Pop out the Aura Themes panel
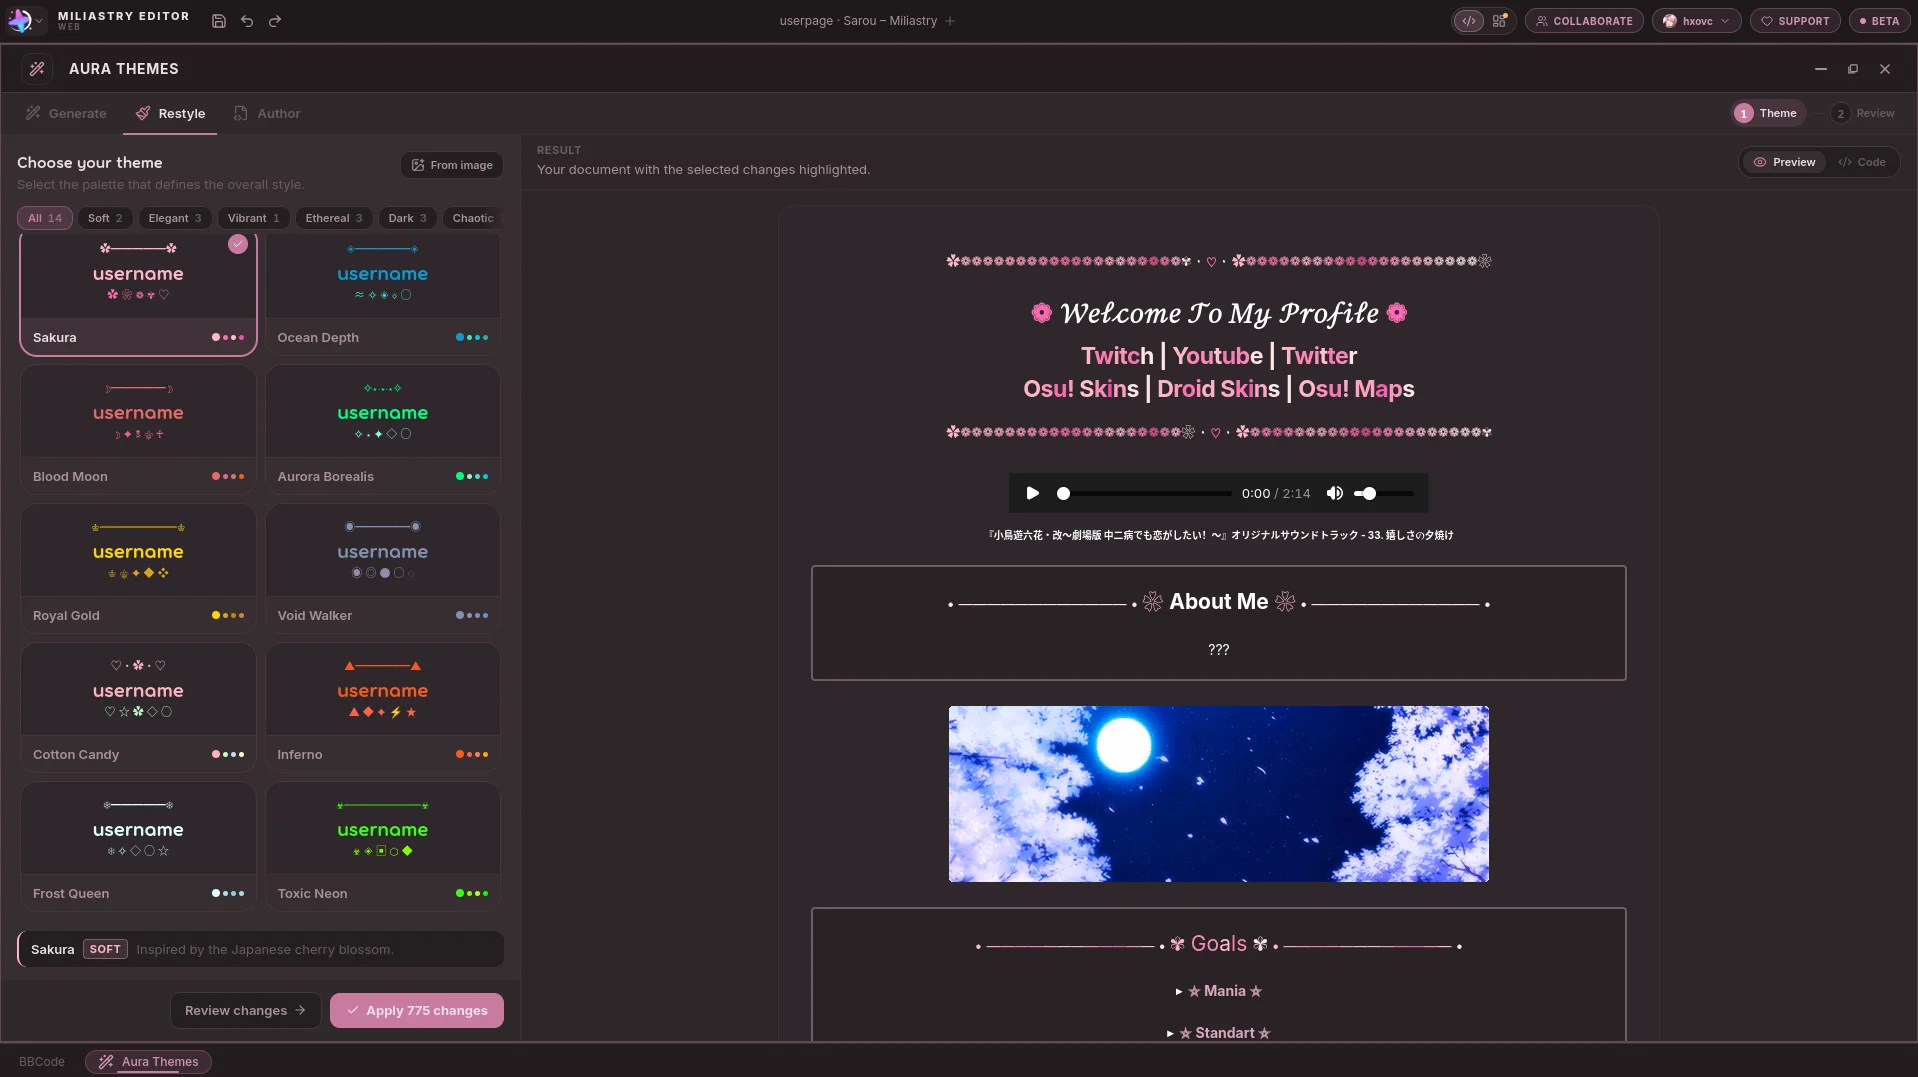The height and width of the screenshot is (1077, 1918). pyautogui.click(x=1853, y=69)
